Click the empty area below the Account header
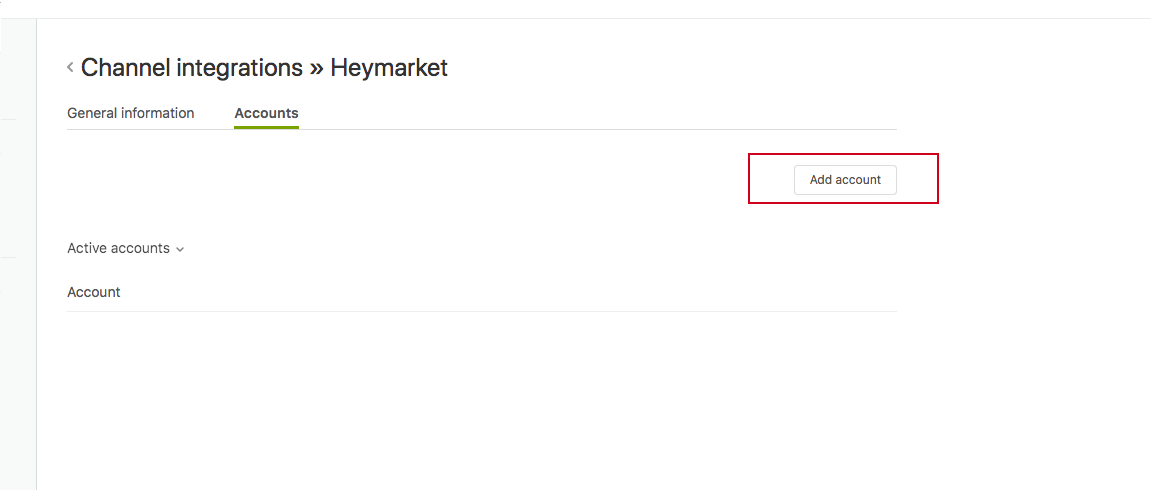This screenshot has height=490, width=1166. tap(480, 390)
